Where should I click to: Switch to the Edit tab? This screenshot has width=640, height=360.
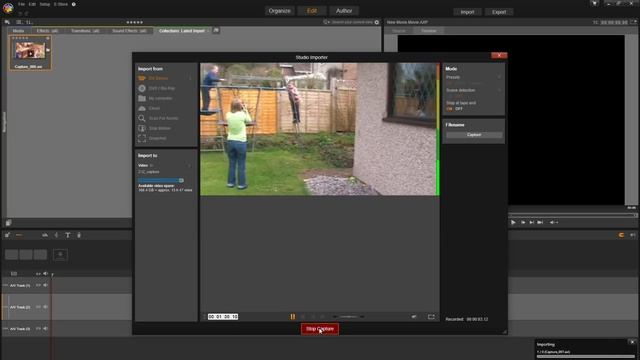[x=312, y=11]
